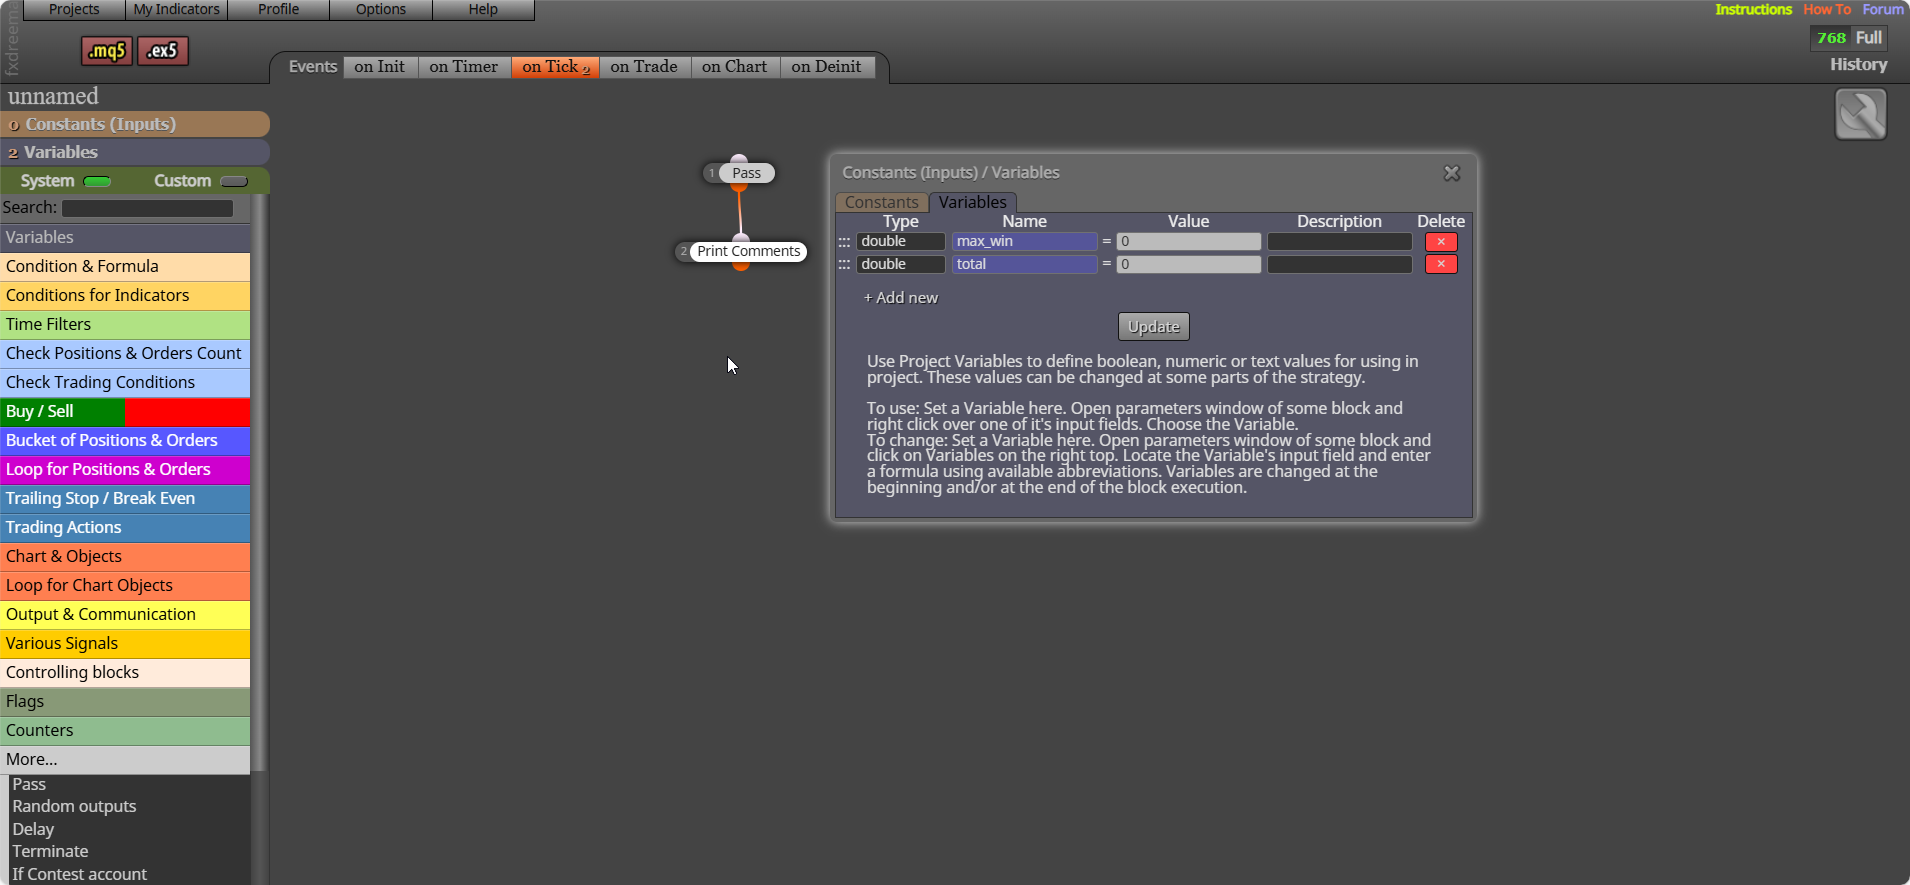The width and height of the screenshot is (1910, 885).
Task: Edit max_win name field
Action: pyautogui.click(x=1025, y=242)
